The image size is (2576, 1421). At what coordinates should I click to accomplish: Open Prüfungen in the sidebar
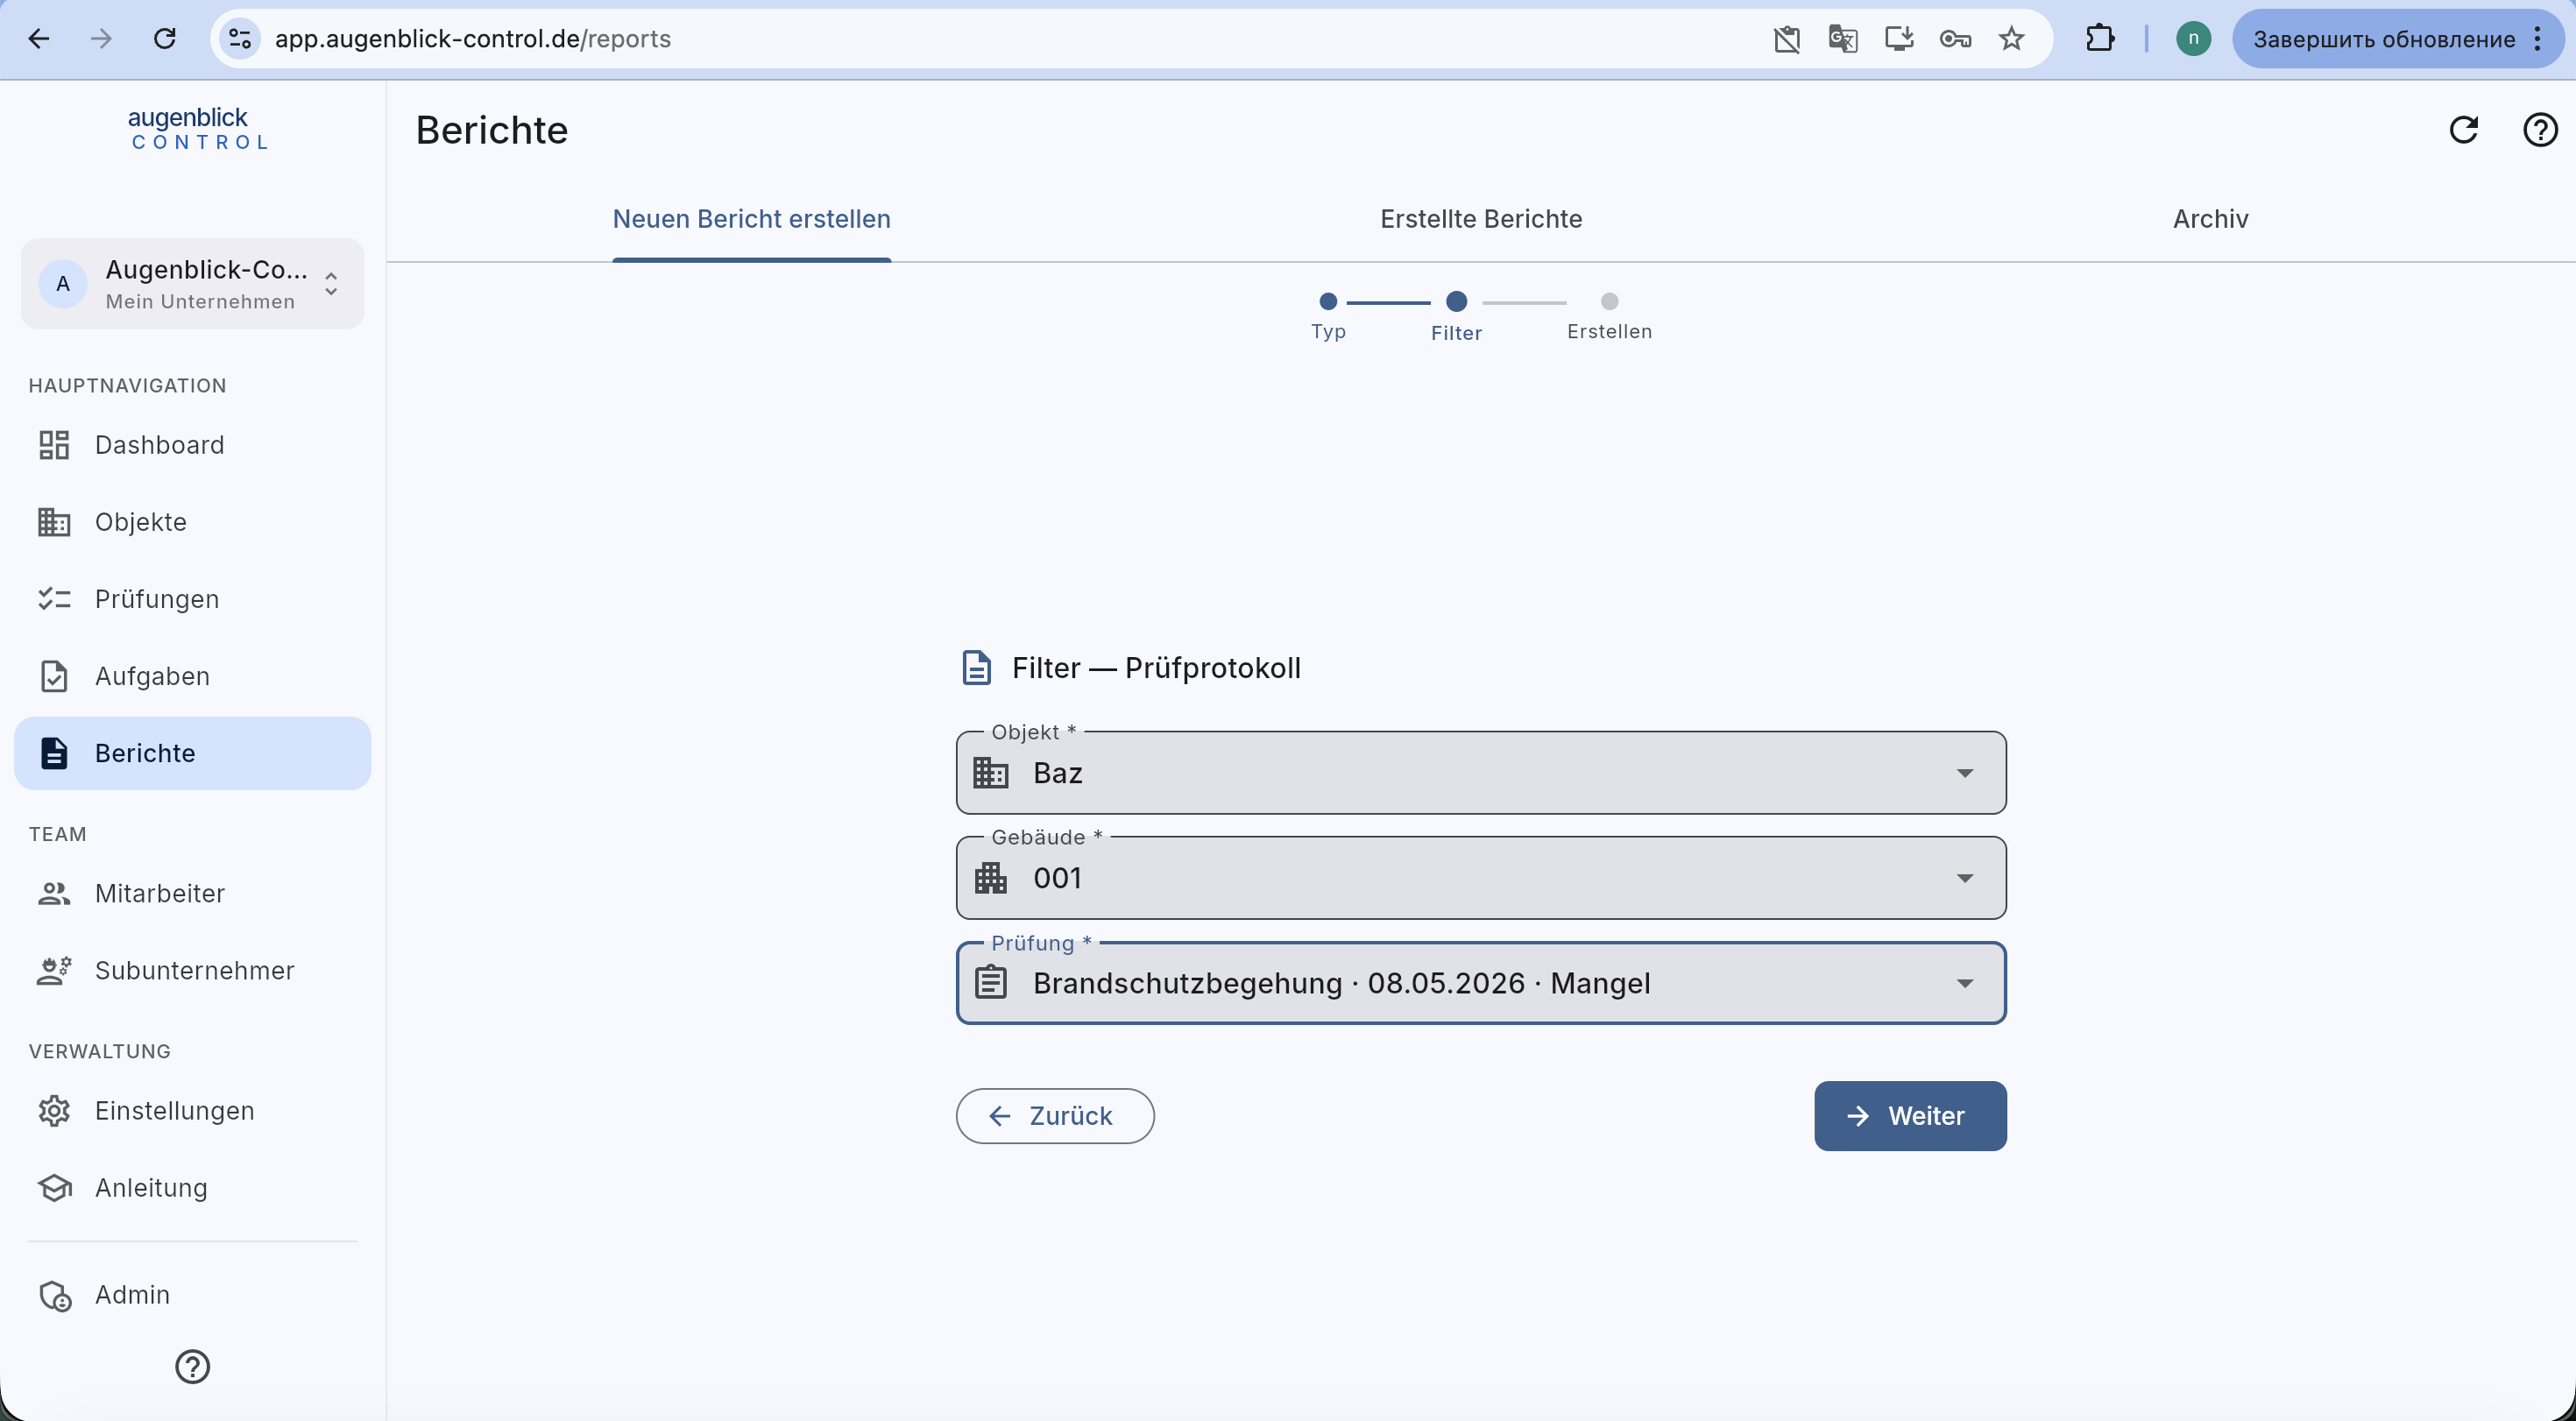point(192,599)
